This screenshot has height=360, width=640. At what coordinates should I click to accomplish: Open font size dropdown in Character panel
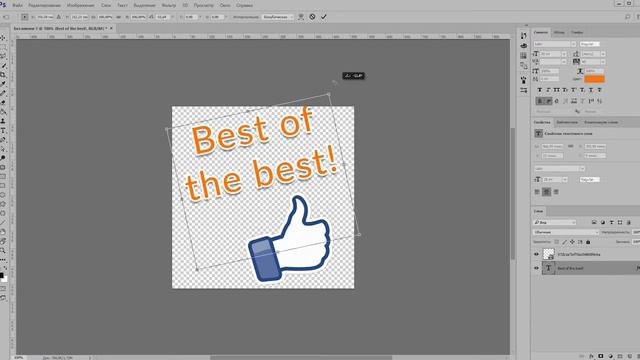(564, 54)
